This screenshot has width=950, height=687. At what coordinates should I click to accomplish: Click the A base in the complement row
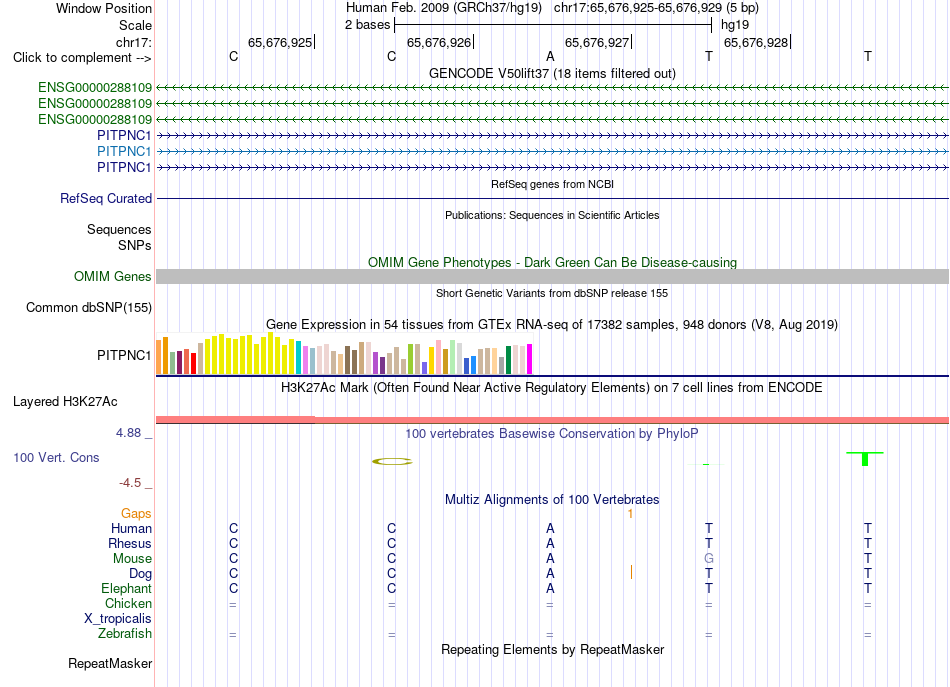550,56
